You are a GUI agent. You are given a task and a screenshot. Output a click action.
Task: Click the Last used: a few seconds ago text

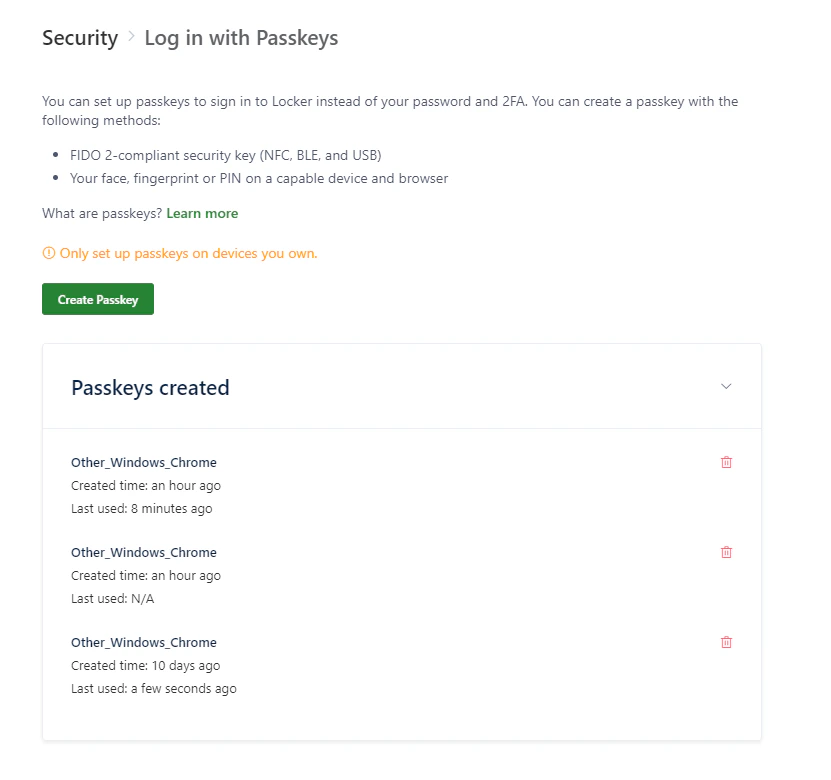(153, 688)
